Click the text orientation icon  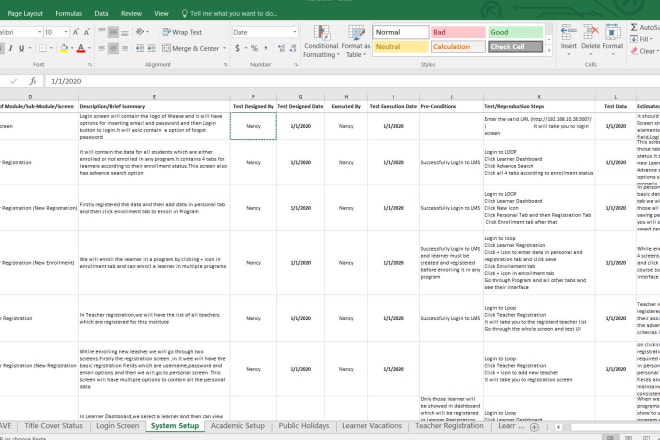pos(140,32)
